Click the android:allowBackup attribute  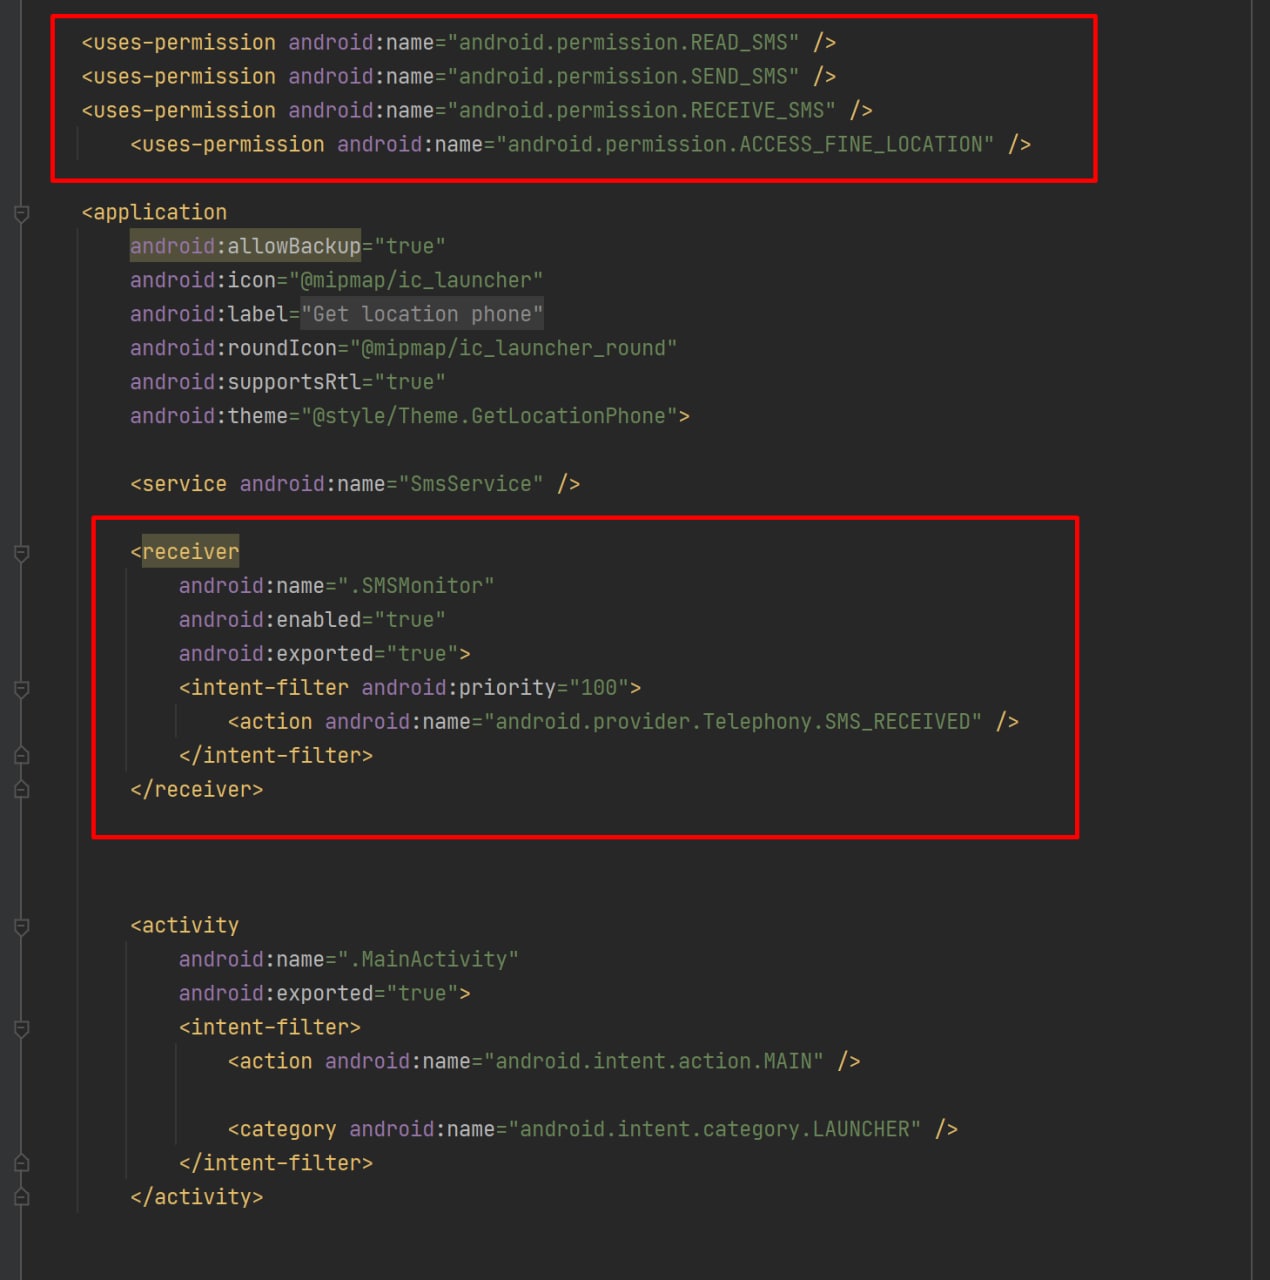pos(245,246)
